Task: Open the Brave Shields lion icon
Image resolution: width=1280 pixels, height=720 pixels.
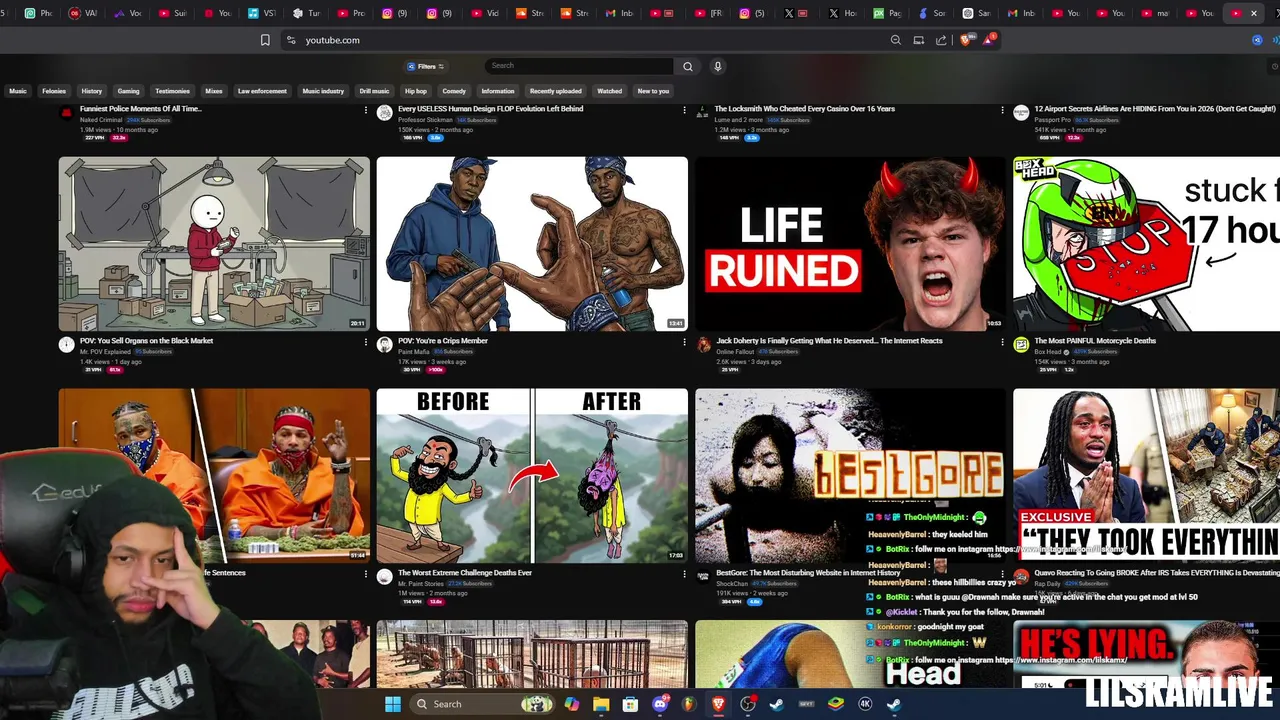Action: point(965,40)
